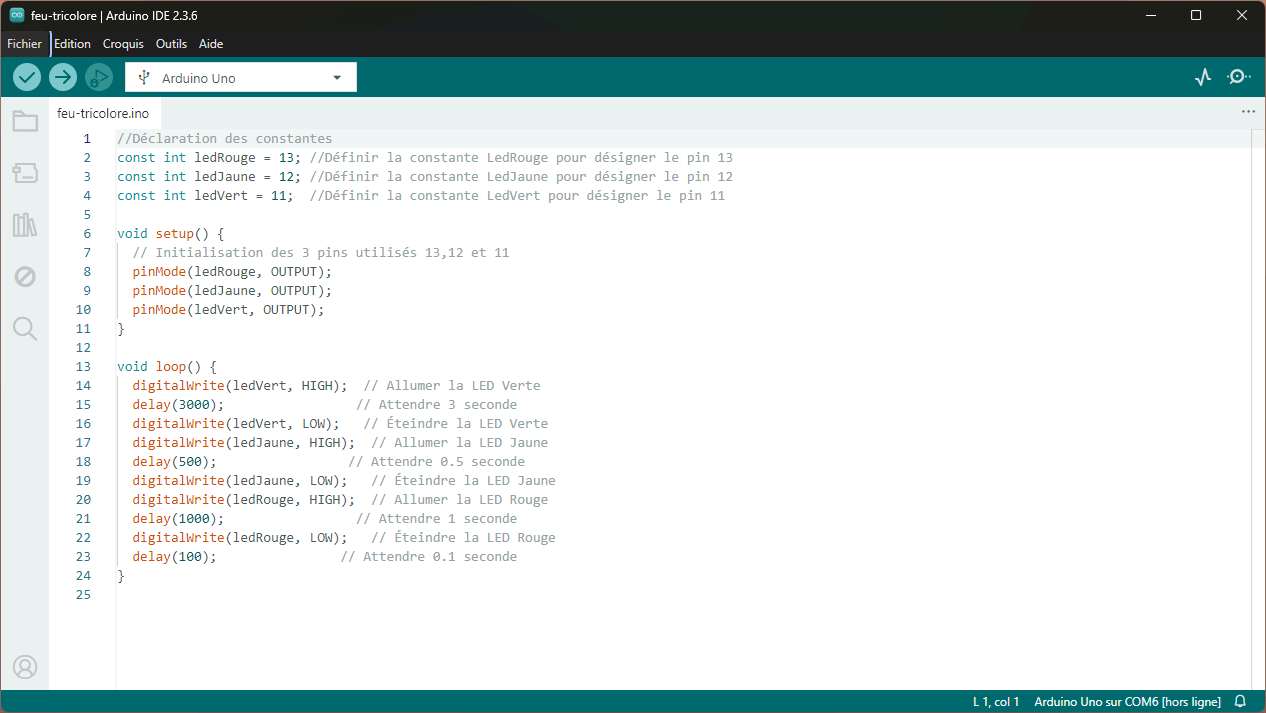Screen dimensions: 1266x713
Task: Open the Sketchbook folder icon in the sidebar
Action: coord(25,122)
